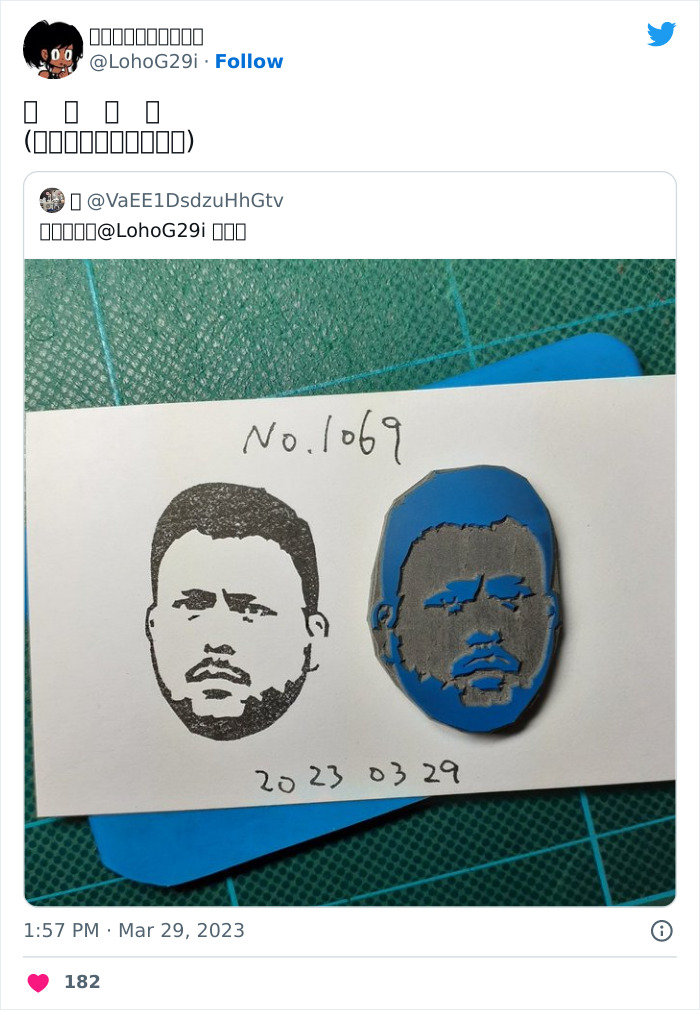Open the tweet info circle icon
The width and height of the screenshot is (700, 1010).
661,931
